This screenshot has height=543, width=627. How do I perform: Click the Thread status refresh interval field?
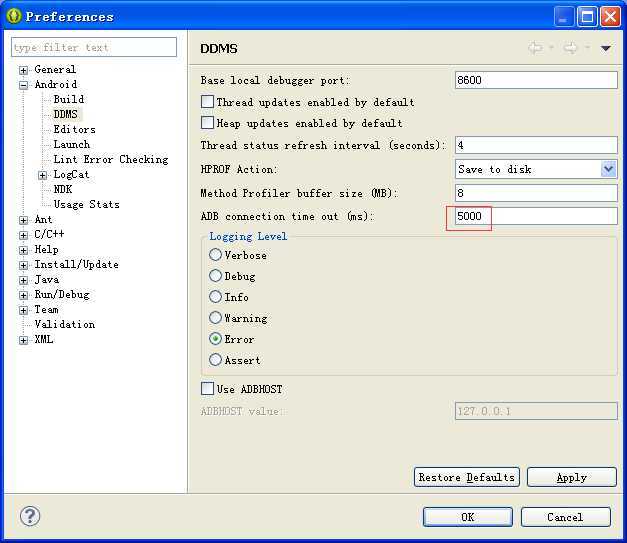pyautogui.click(x=536, y=145)
